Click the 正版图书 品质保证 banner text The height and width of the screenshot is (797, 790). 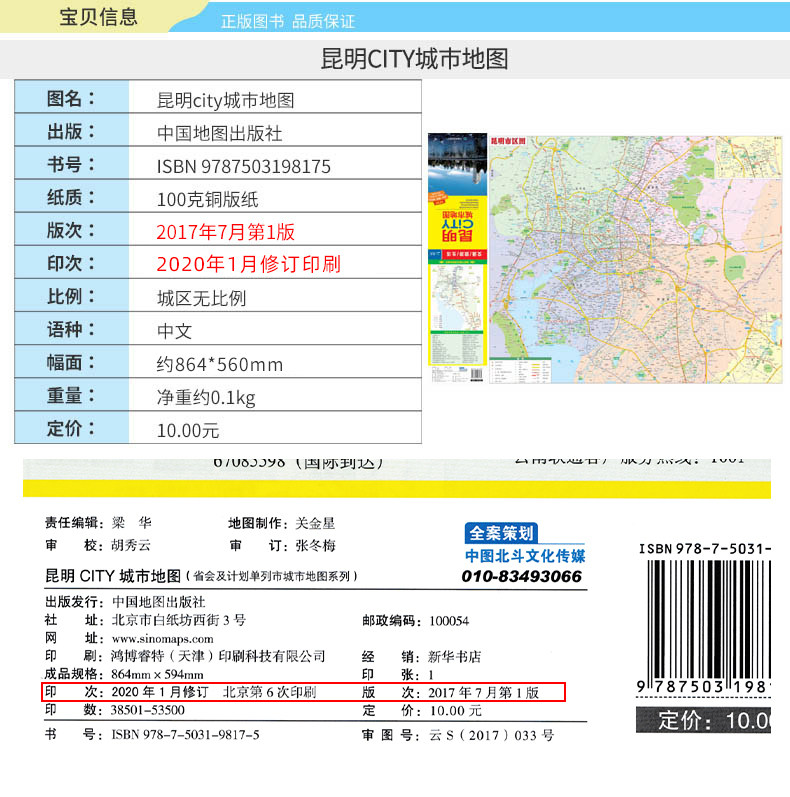(x=288, y=21)
